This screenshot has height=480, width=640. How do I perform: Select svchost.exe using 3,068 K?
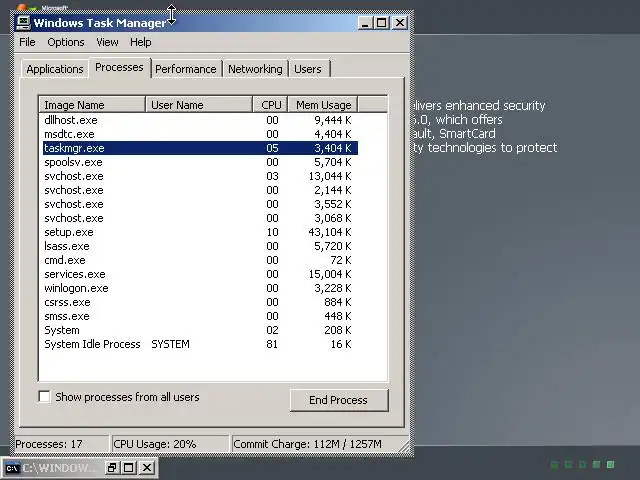coord(200,218)
